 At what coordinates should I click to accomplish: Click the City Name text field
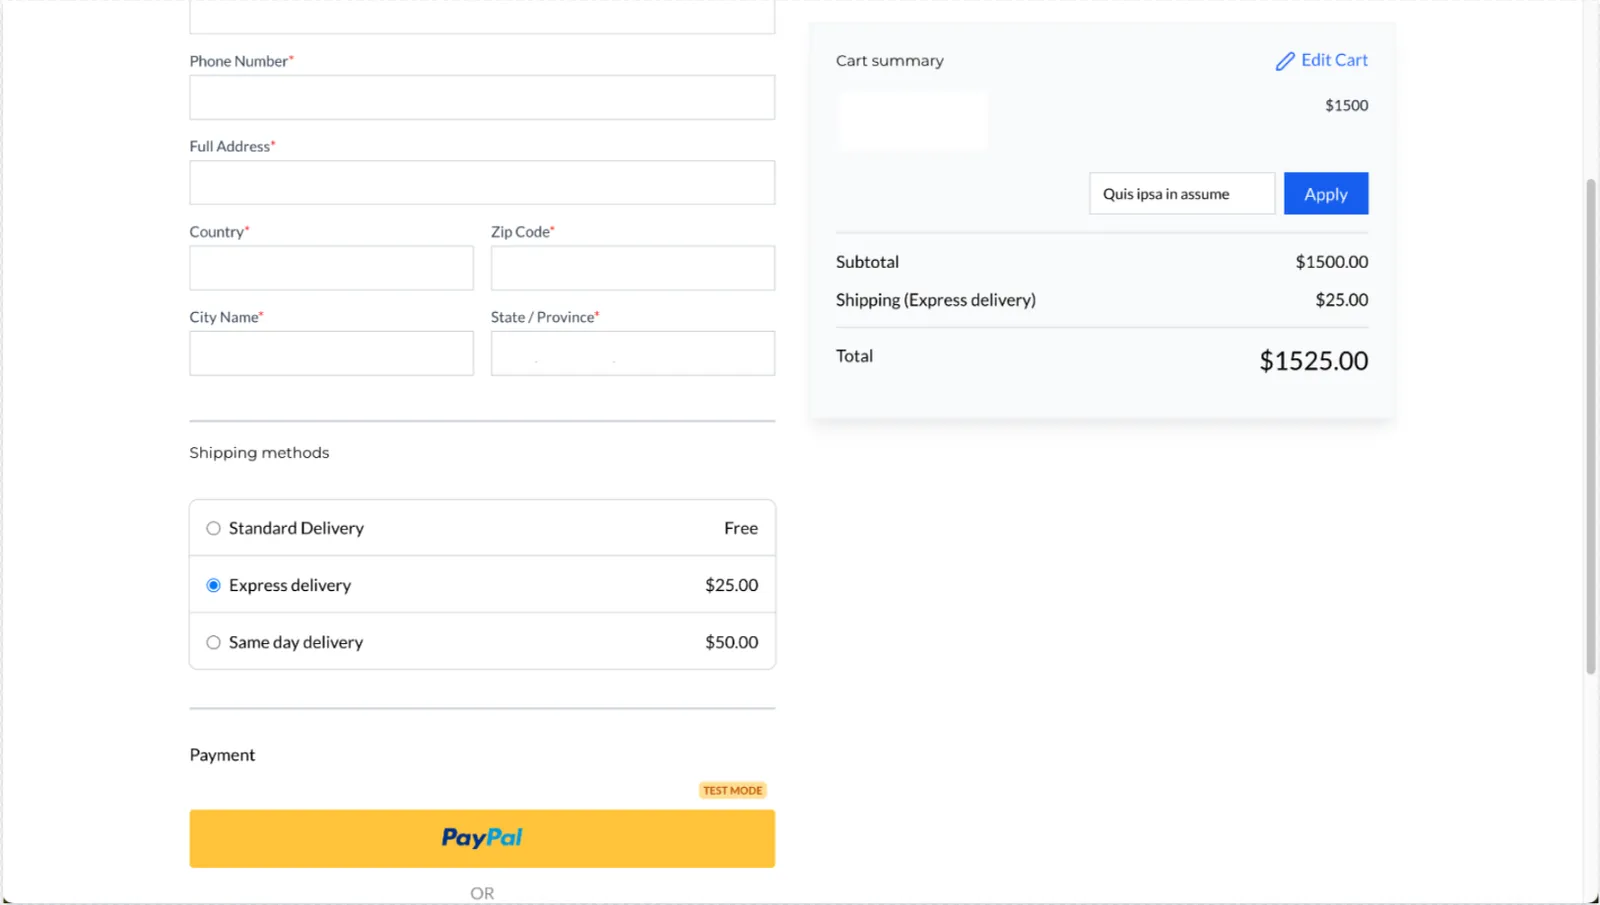331,353
